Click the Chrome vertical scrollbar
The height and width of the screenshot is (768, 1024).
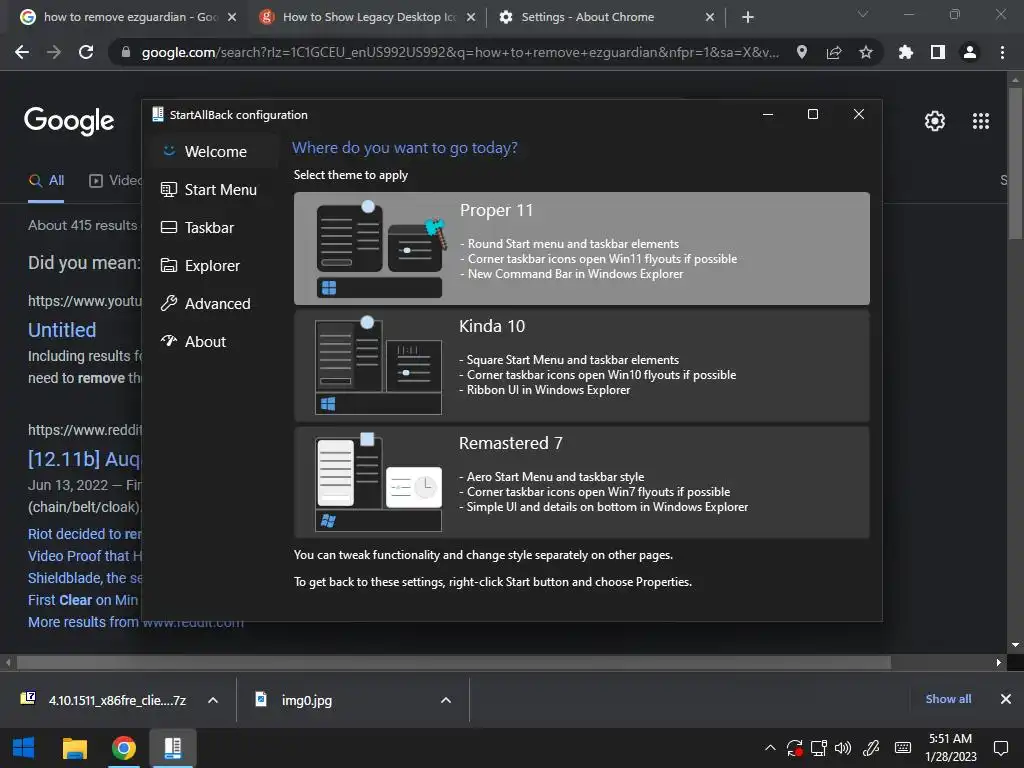[x=1015, y=163]
